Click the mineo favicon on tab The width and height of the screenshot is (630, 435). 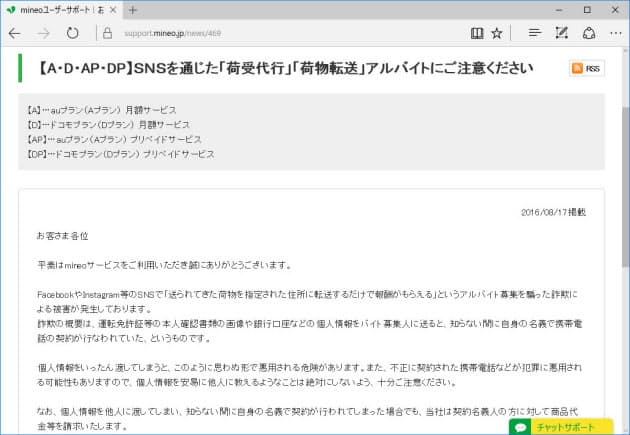(x=11, y=10)
